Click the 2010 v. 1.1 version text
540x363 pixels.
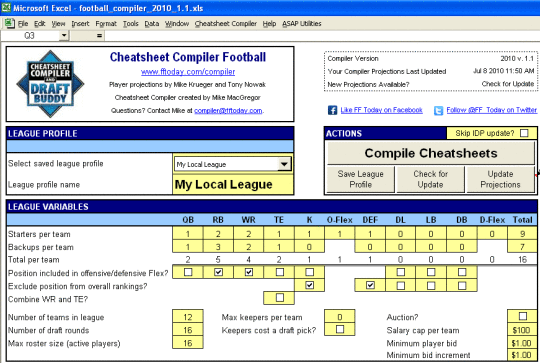click(x=517, y=58)
